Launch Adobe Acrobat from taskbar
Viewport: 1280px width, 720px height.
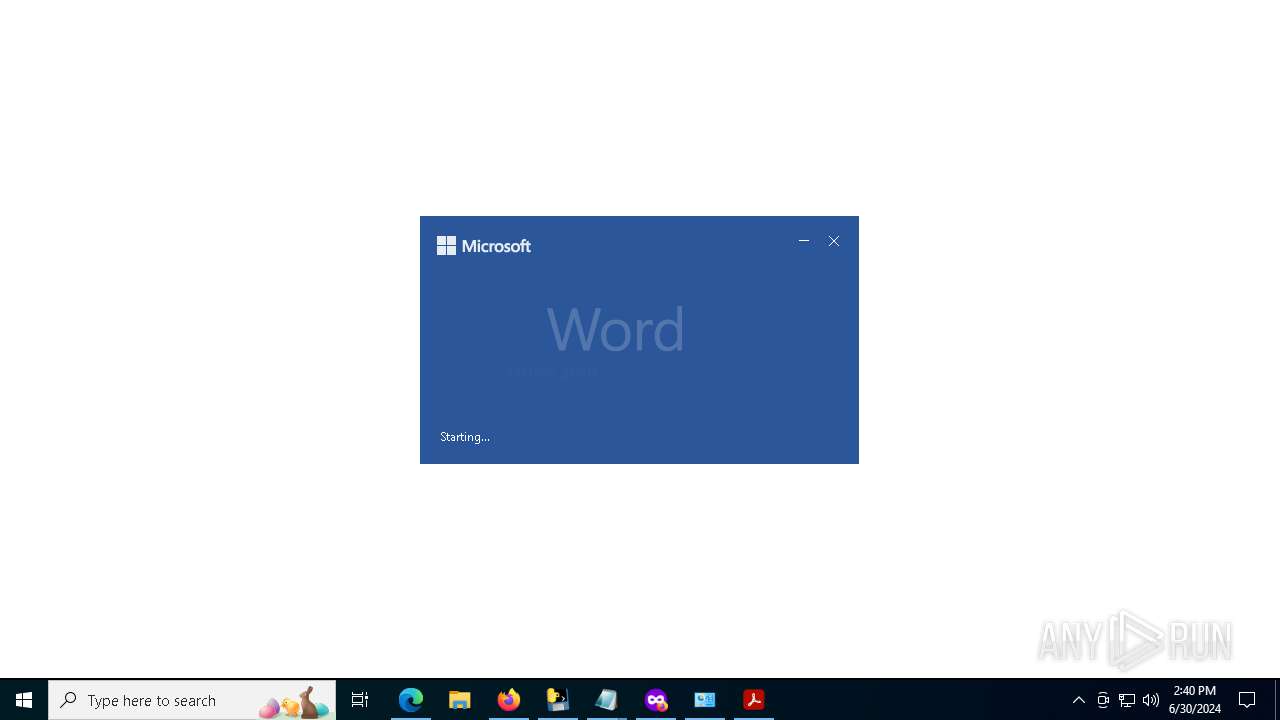754,700
